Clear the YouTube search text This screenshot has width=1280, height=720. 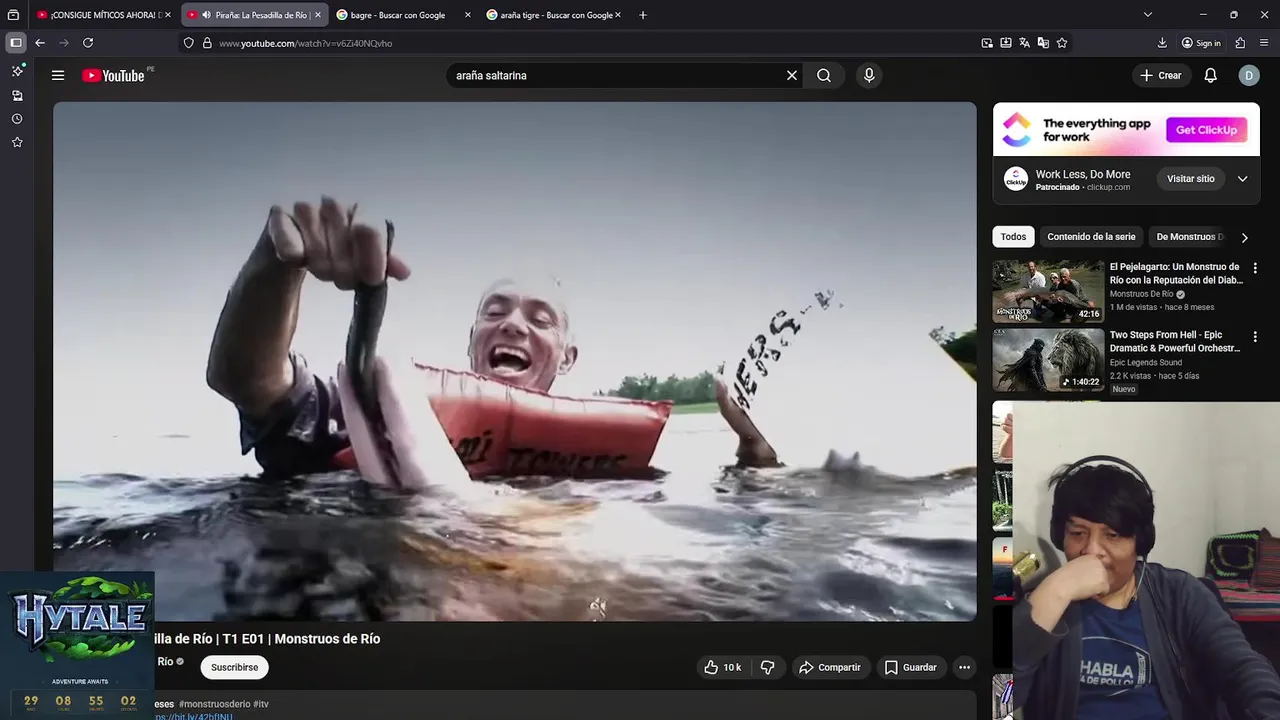pos(792,75)
